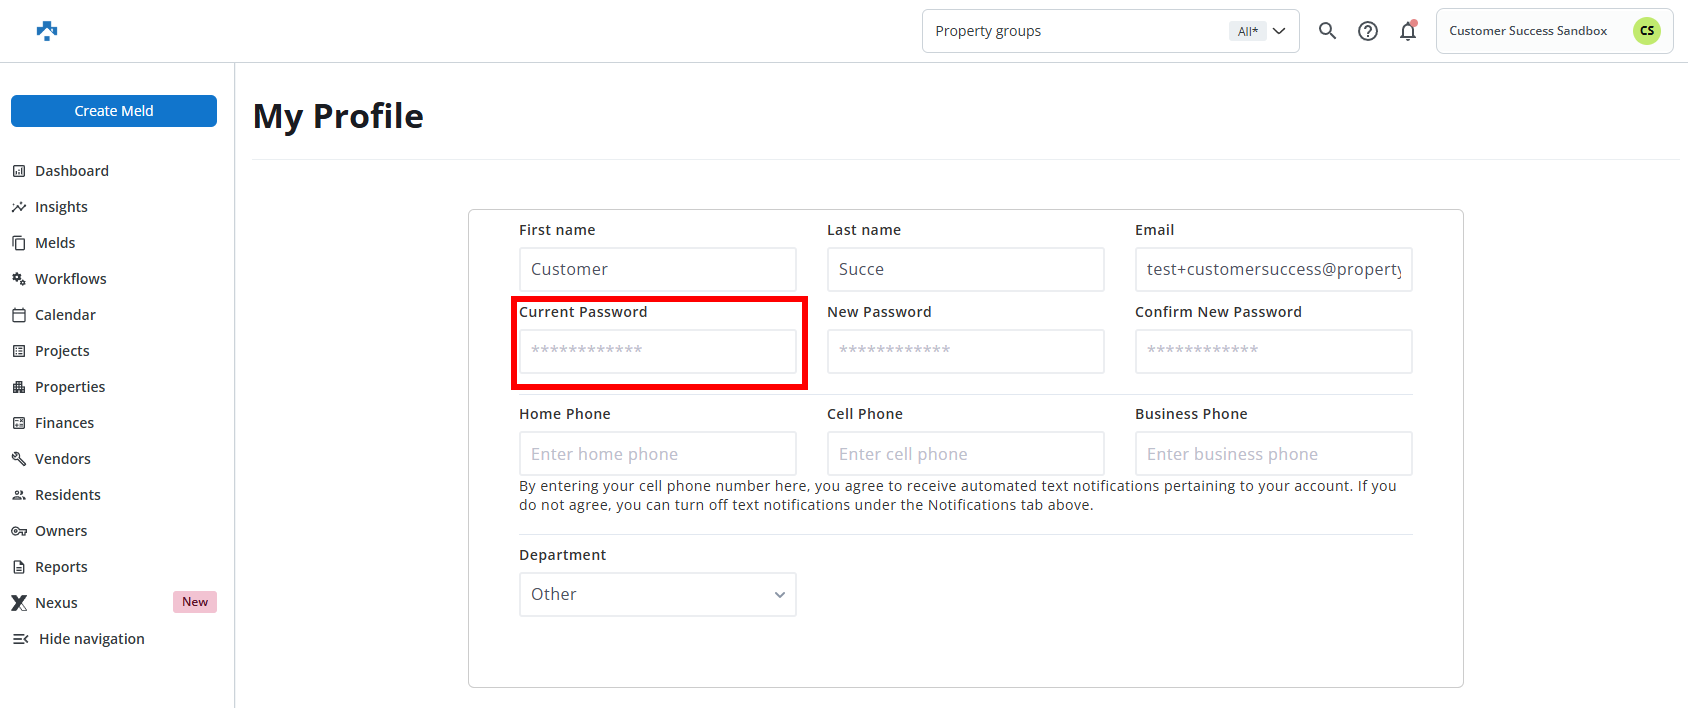Open search with the magnifier icon
Viewport: 1688px width, 708px height.
(1327, 31)
